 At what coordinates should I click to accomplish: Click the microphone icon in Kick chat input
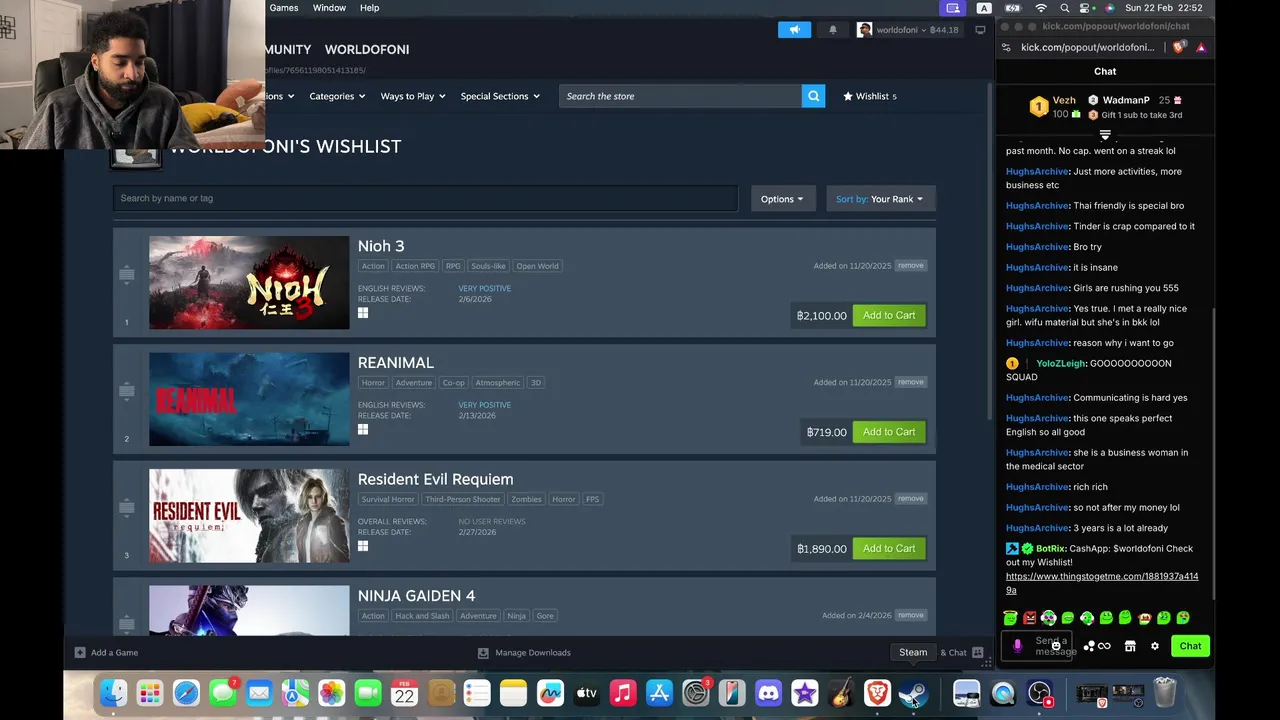click(x=1017, y=646)
